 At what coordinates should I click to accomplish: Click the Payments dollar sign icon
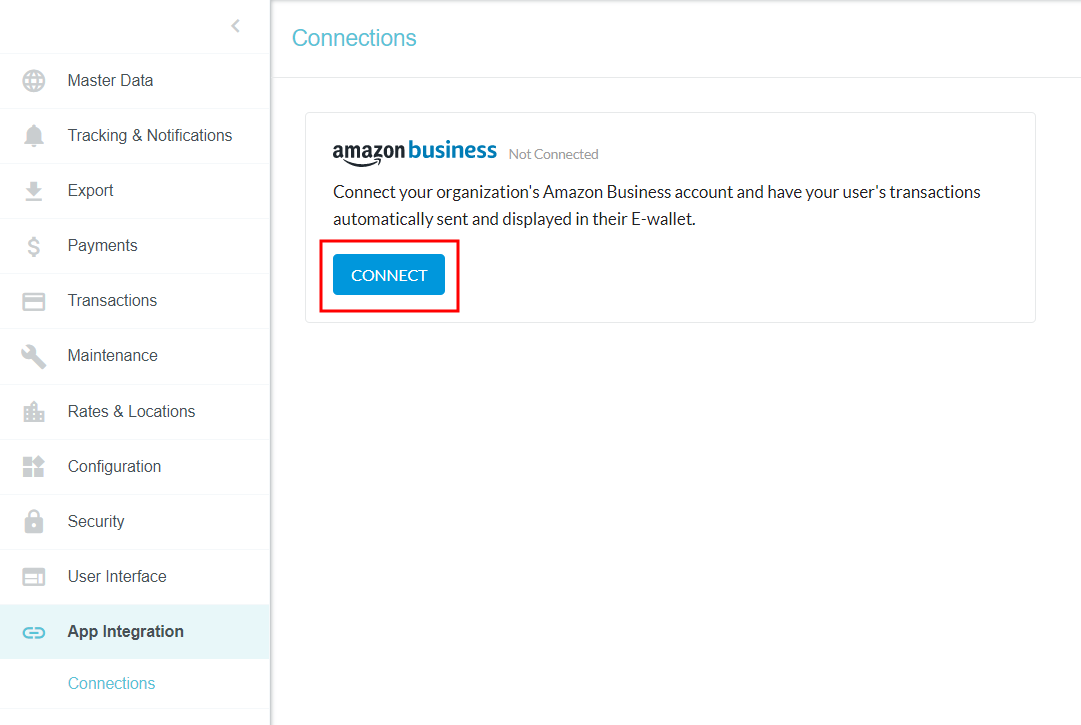34,246
